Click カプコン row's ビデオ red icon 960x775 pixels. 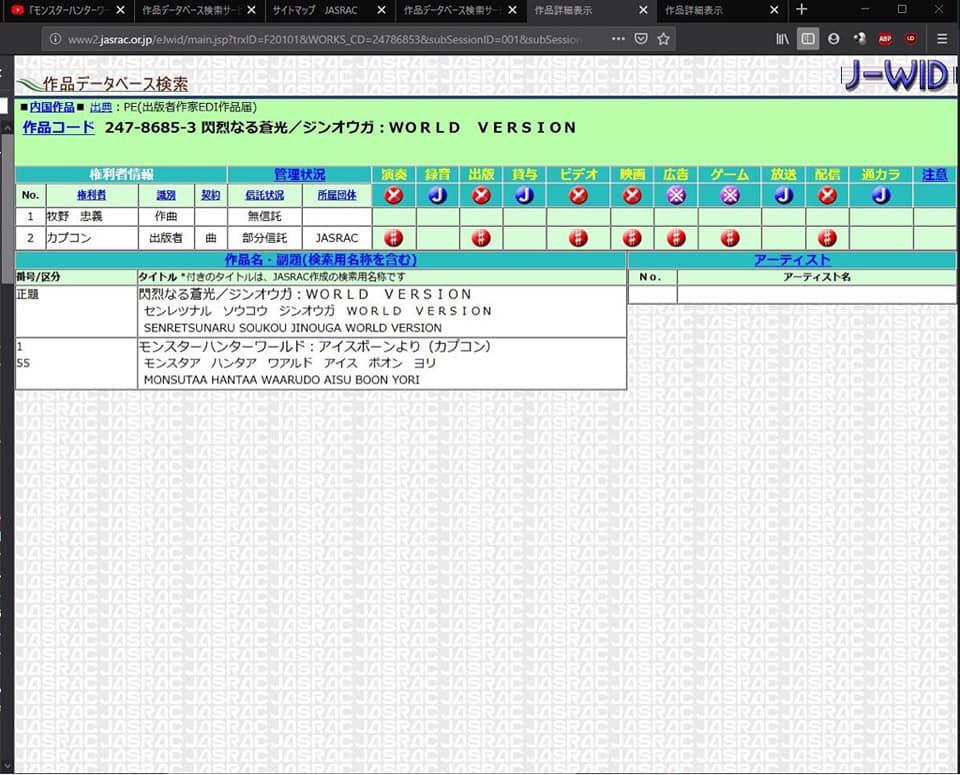coord(578,238)
